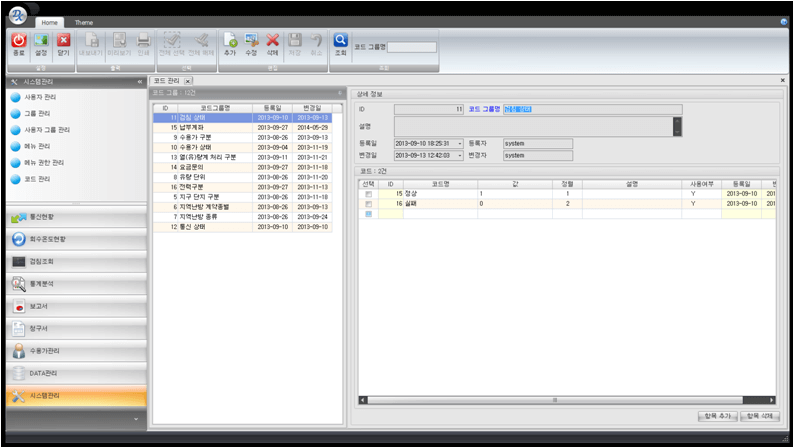Check the selection box for code 정상
Screen dimensions: 794x448
[x=369, y=193]
